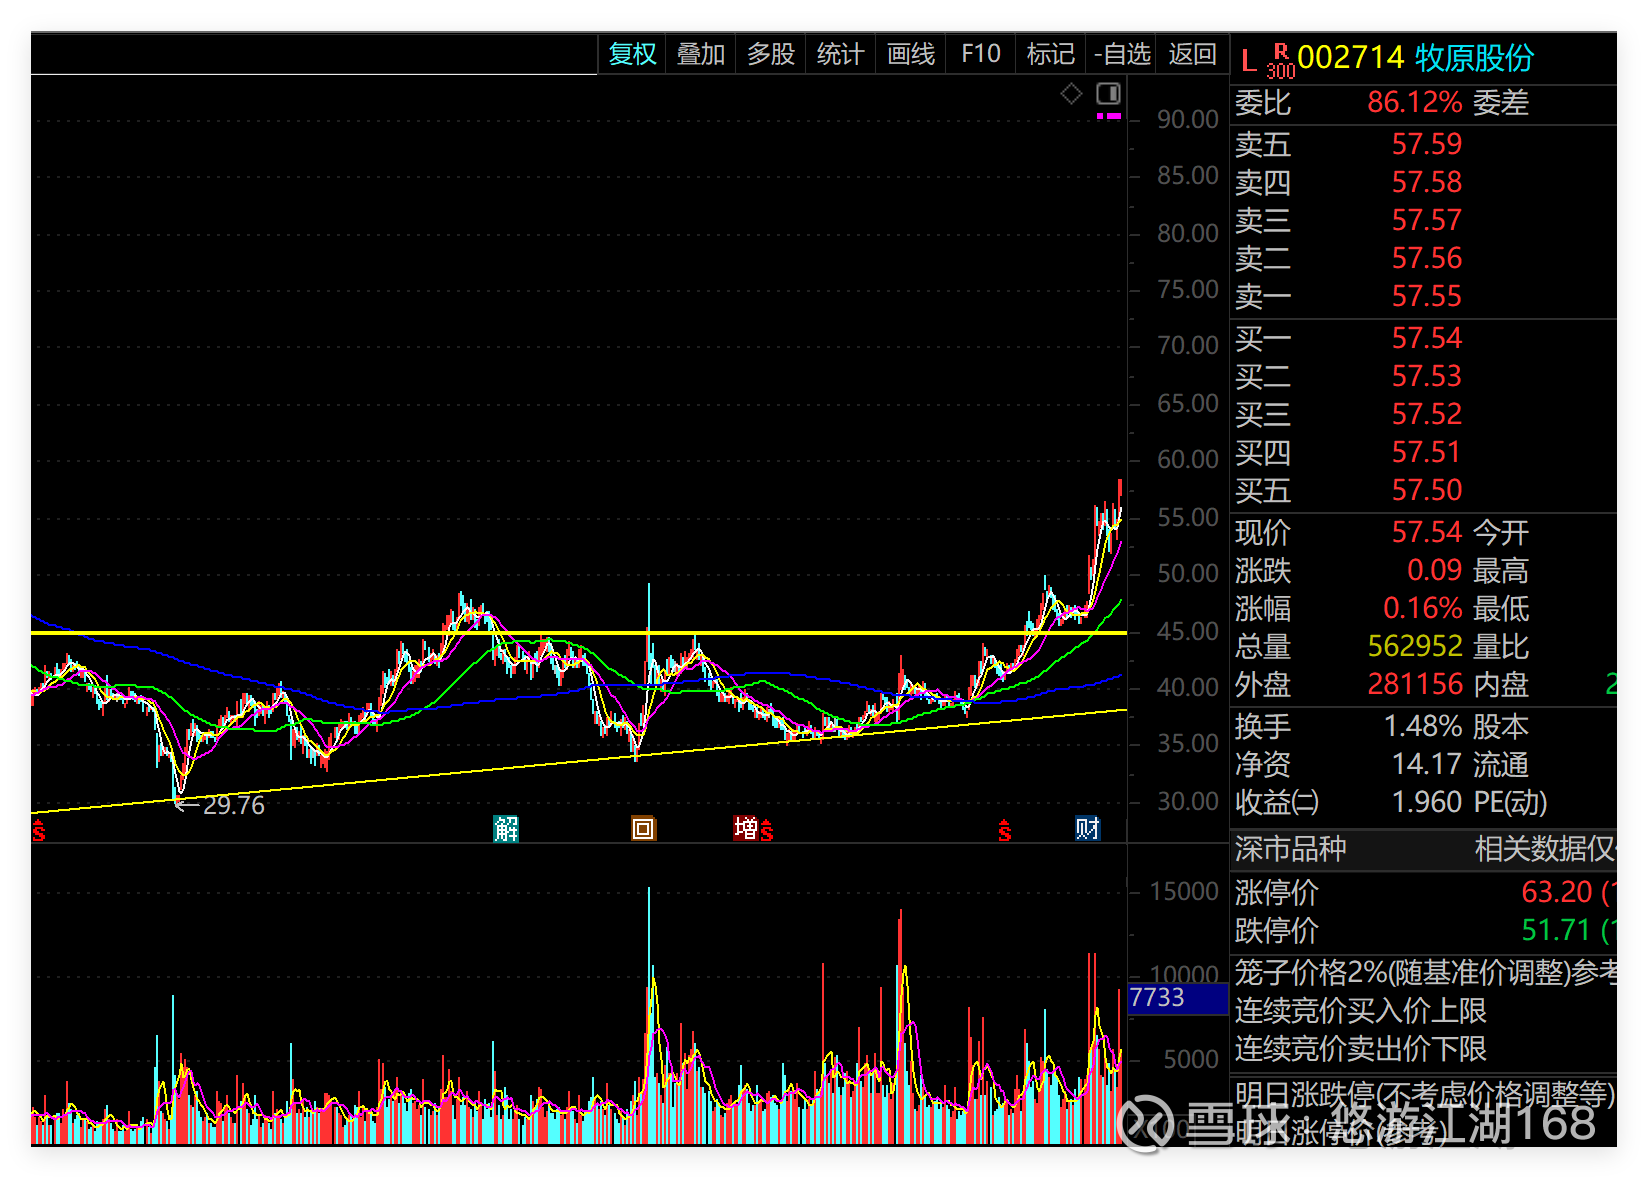Toggle the 复权 price adjustment option
This screenshot has width=1648, height=1178.
[x=632, y=54]
